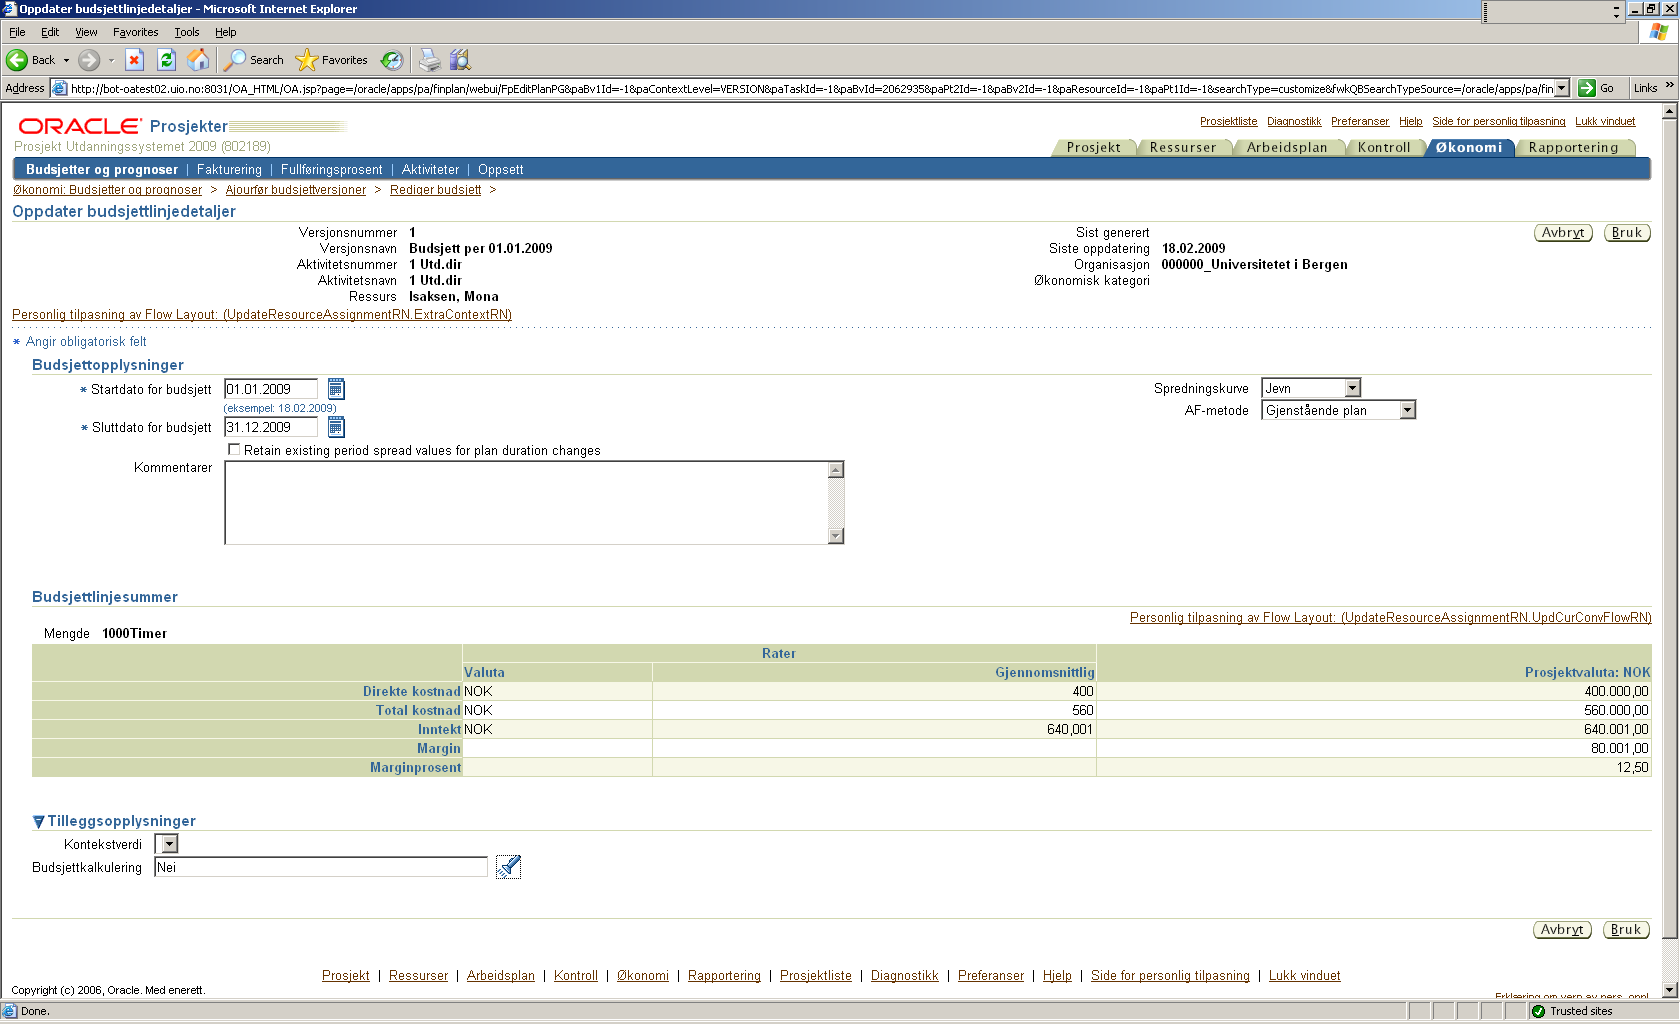Image resolution: width=1680 pixels, height=1024 pixels.
Task: Collapse the Tilleggsopplysninger section
Action: 39,821
